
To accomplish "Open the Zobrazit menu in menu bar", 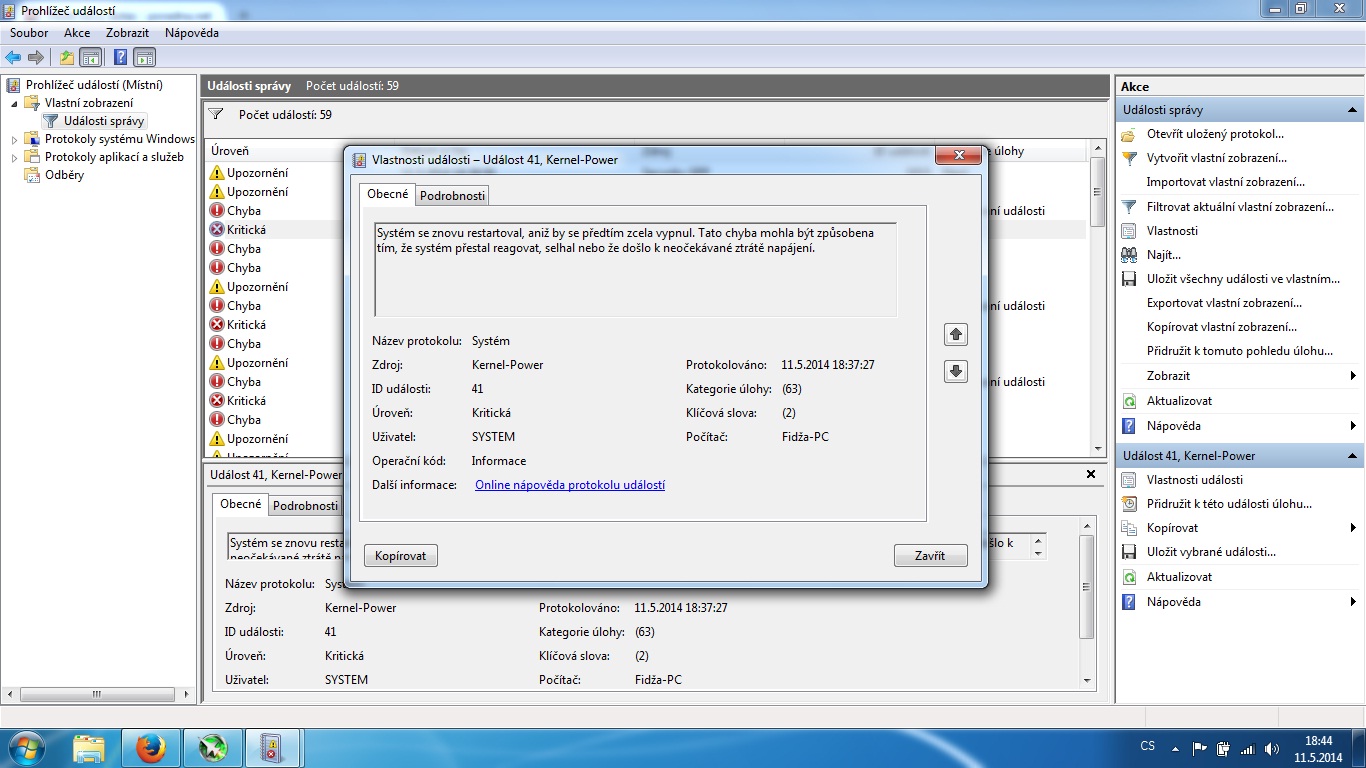I will click(128, 33).
